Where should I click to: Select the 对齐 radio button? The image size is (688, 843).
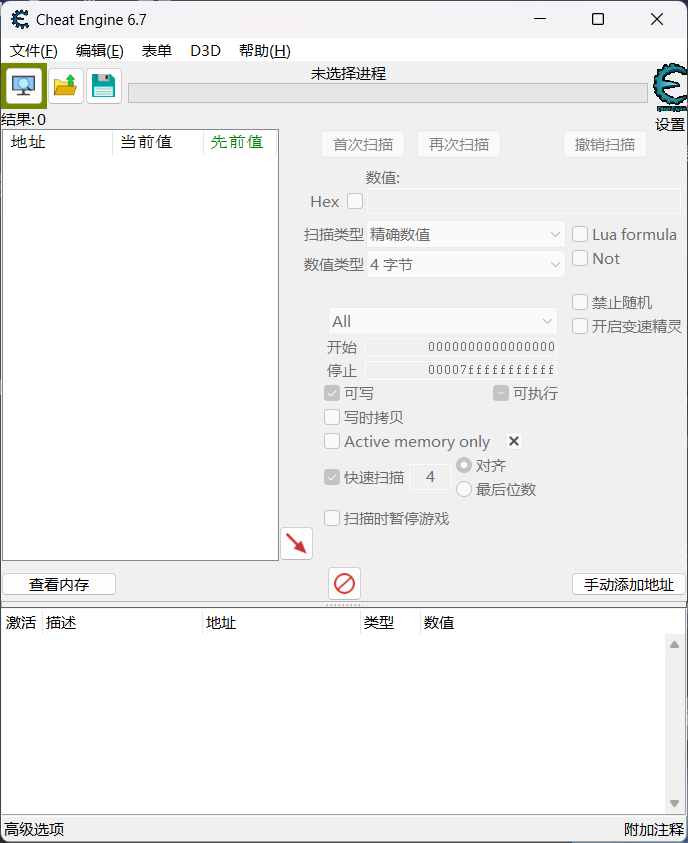(464, 465)
